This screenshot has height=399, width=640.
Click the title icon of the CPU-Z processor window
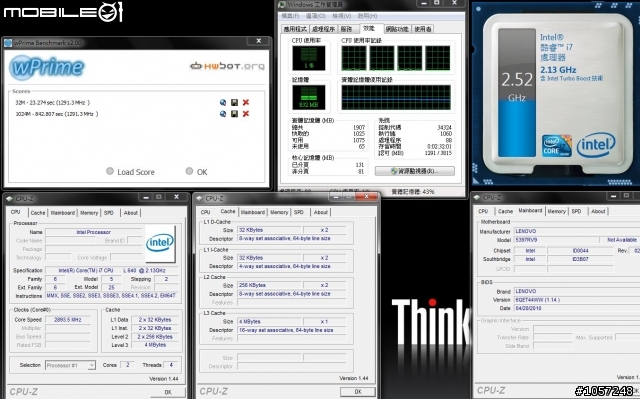[x=10, y=199]
